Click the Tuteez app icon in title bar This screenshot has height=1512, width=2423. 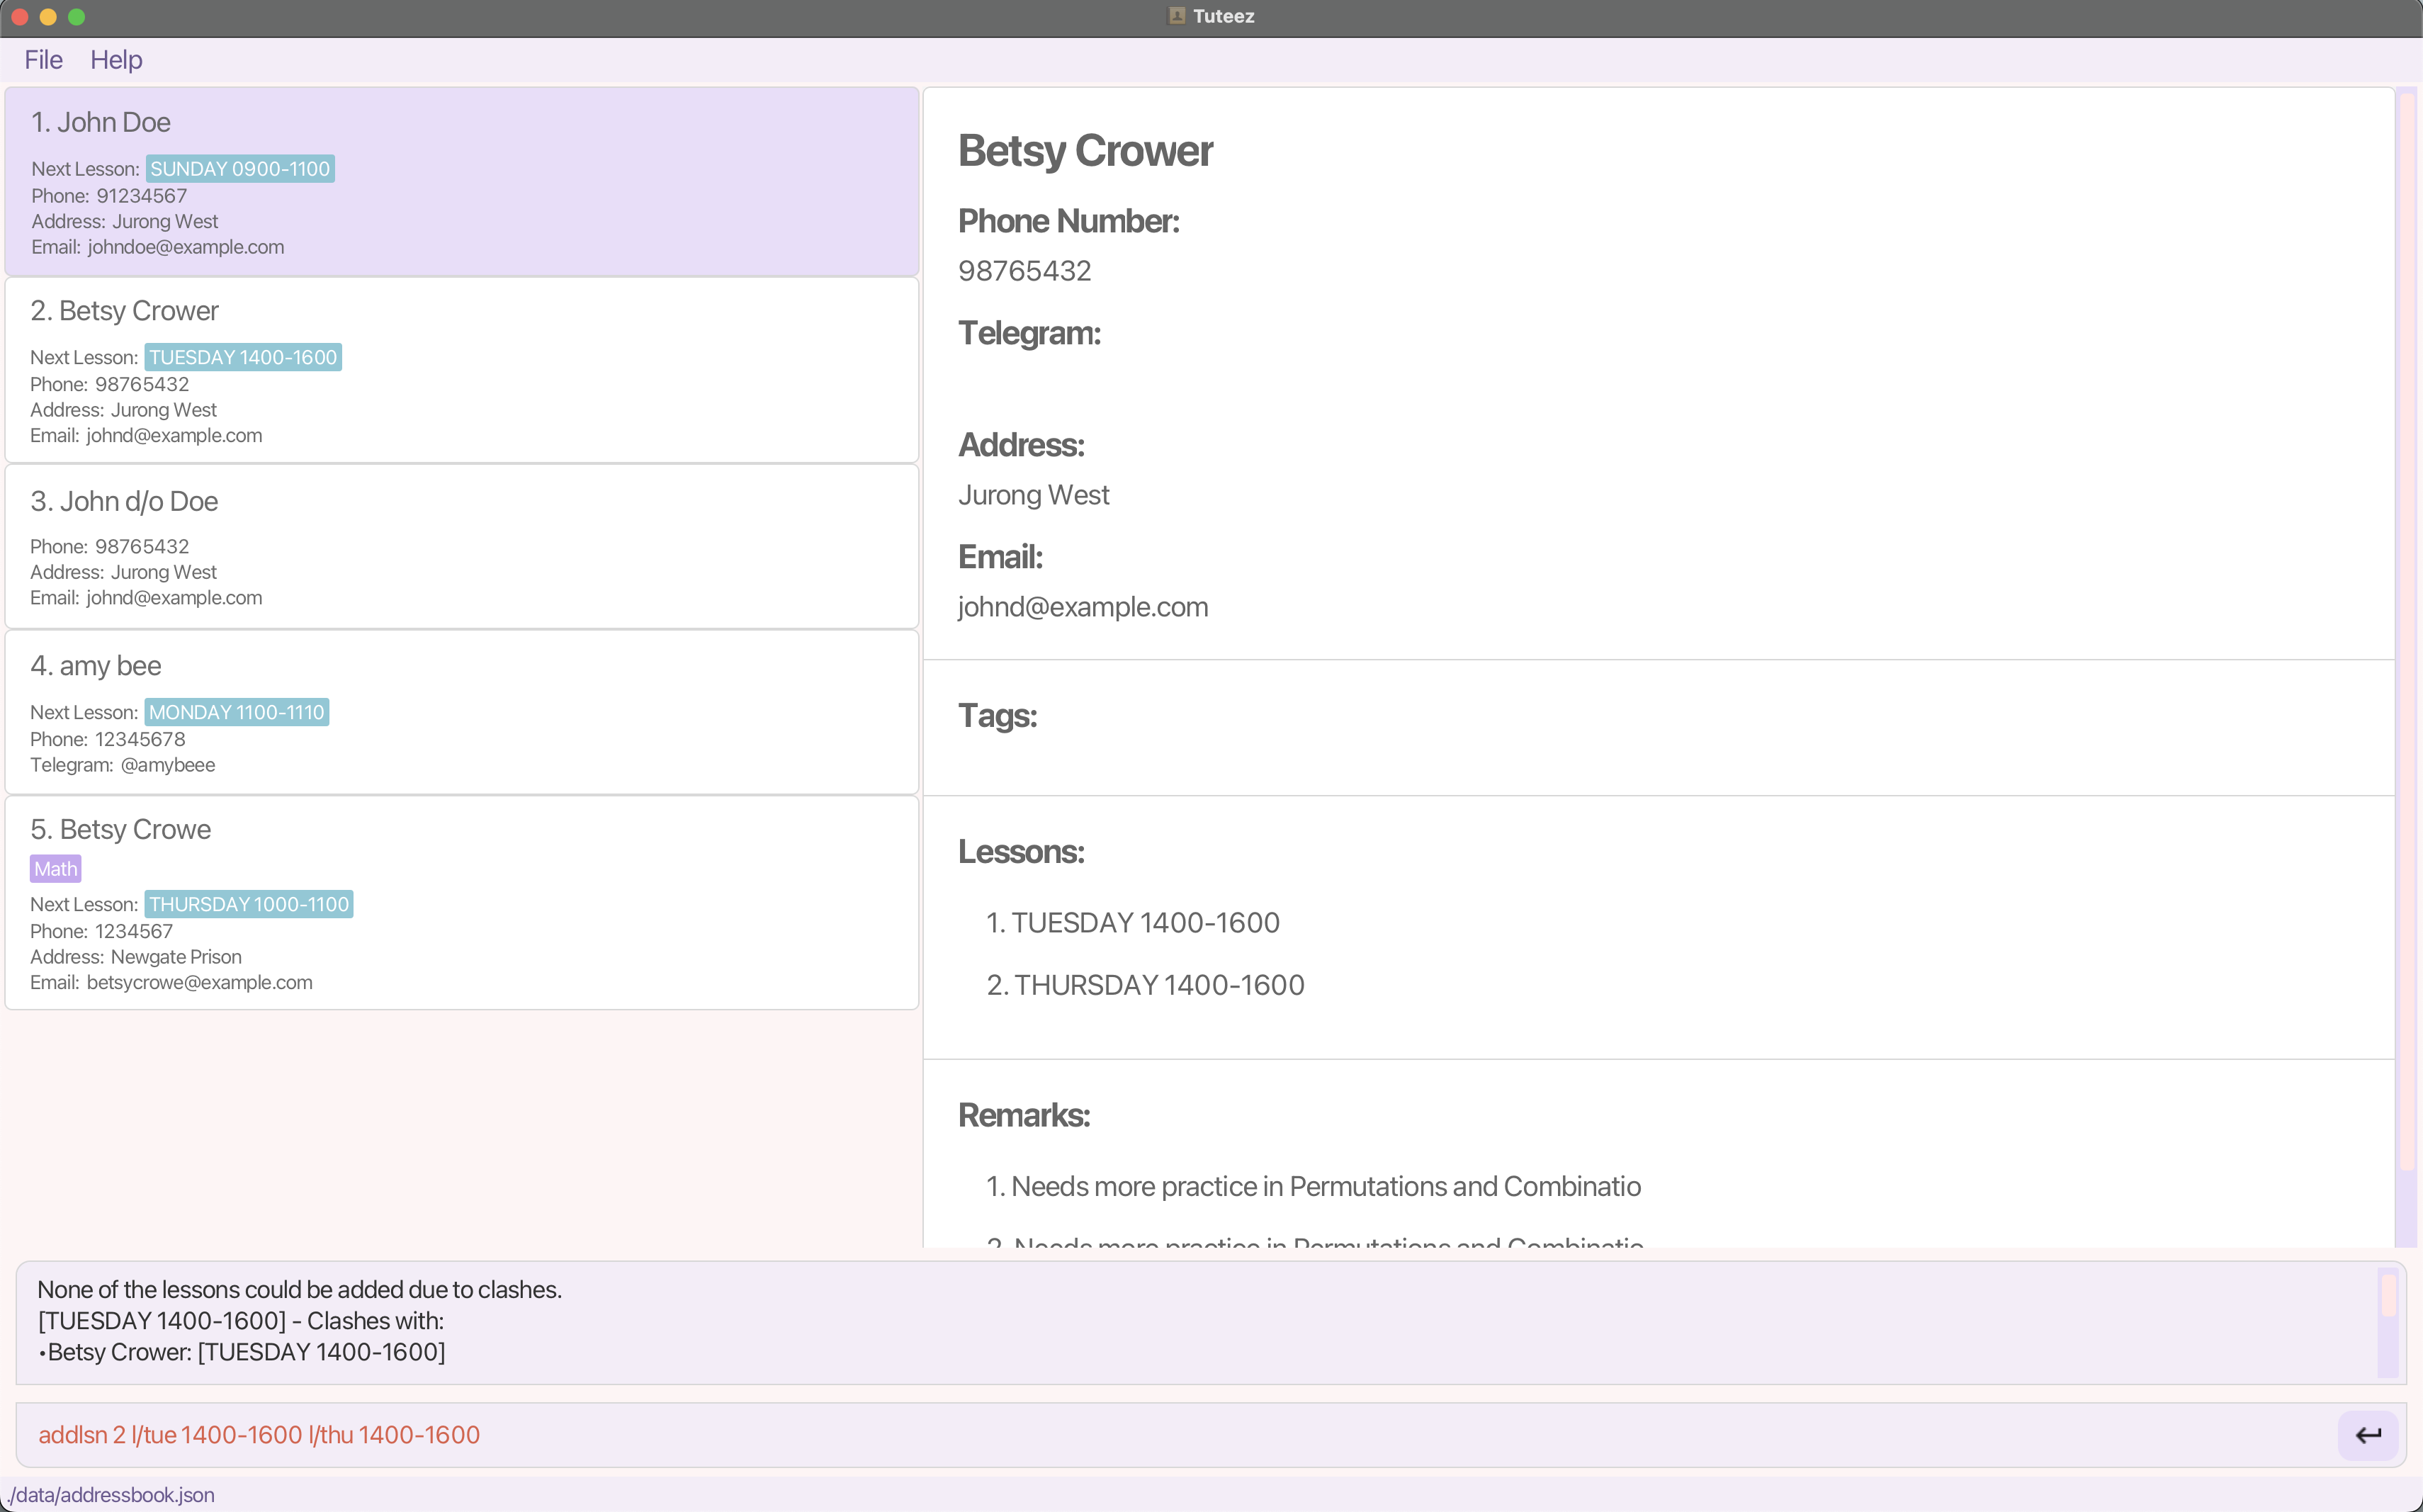pyautogui.click(x=1177, y=16)
